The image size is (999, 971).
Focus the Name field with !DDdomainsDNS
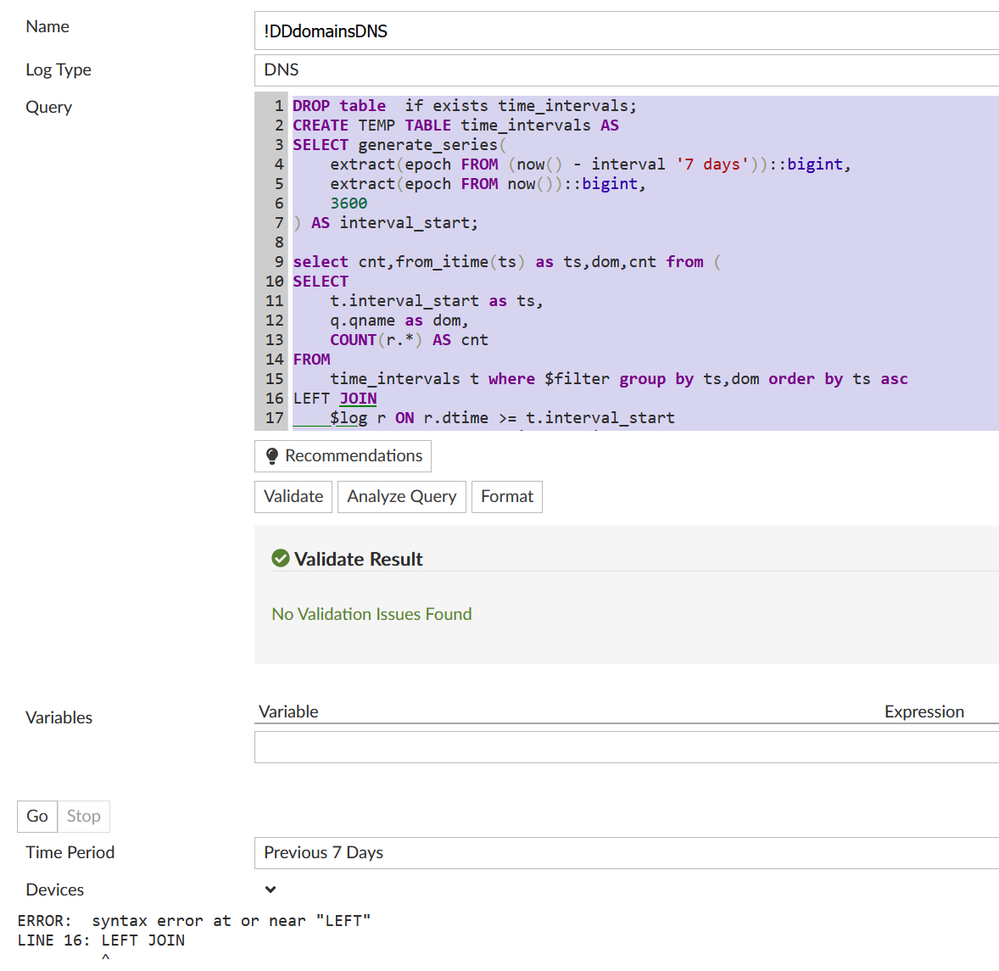click(626, 31)
